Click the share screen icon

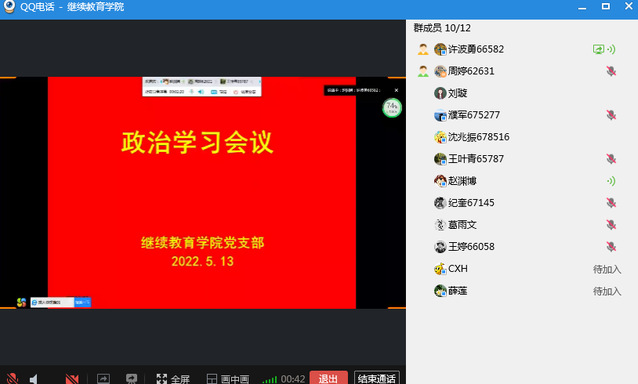tap(103, 379)
